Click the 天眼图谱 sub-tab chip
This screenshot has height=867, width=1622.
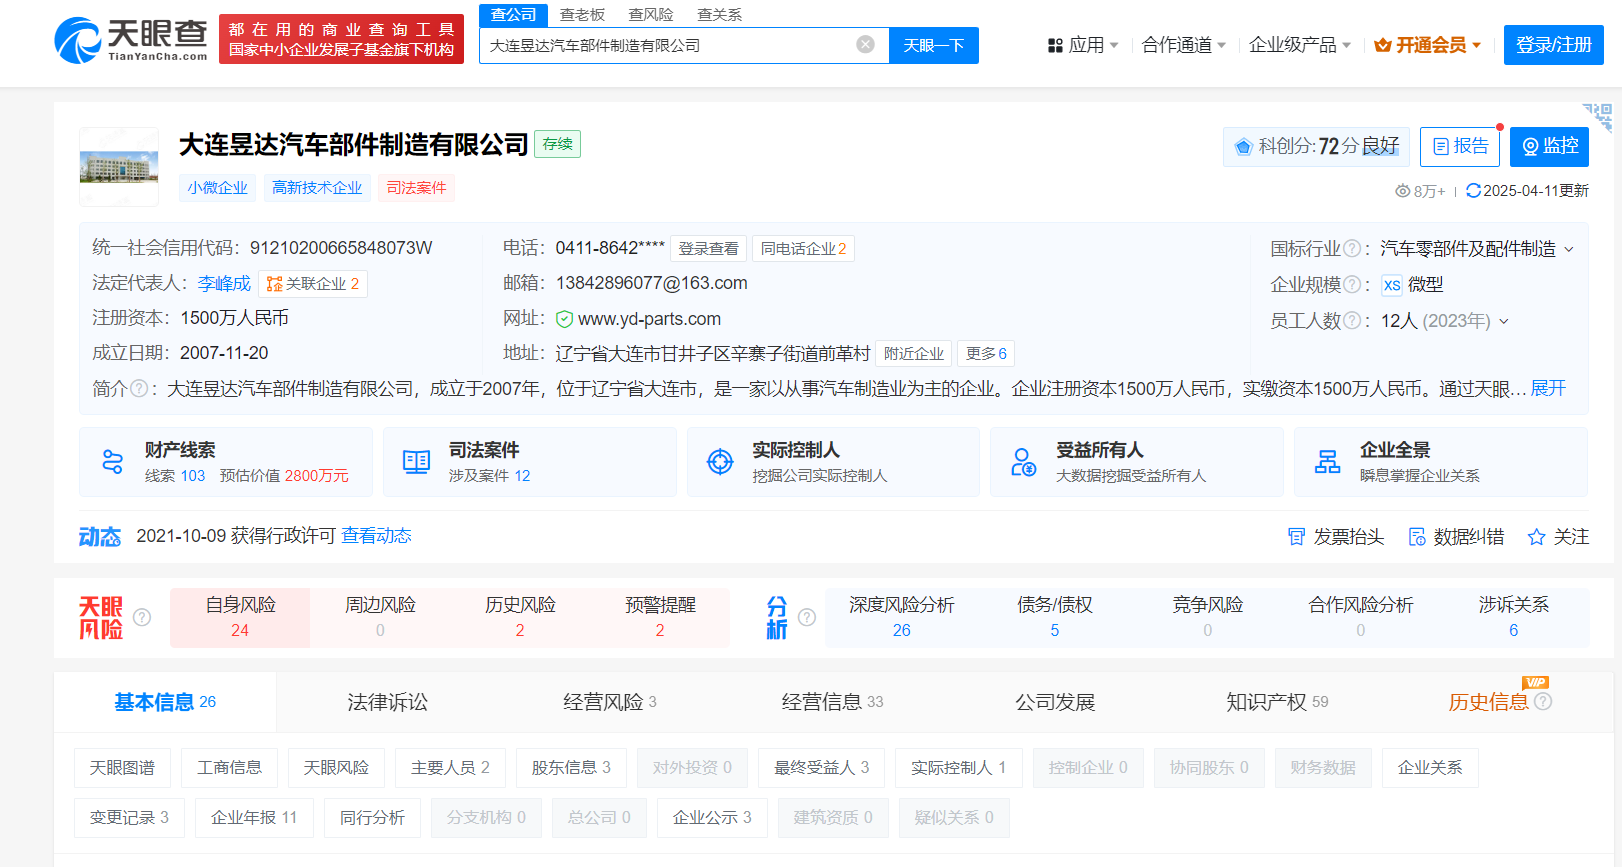point(122,768)
